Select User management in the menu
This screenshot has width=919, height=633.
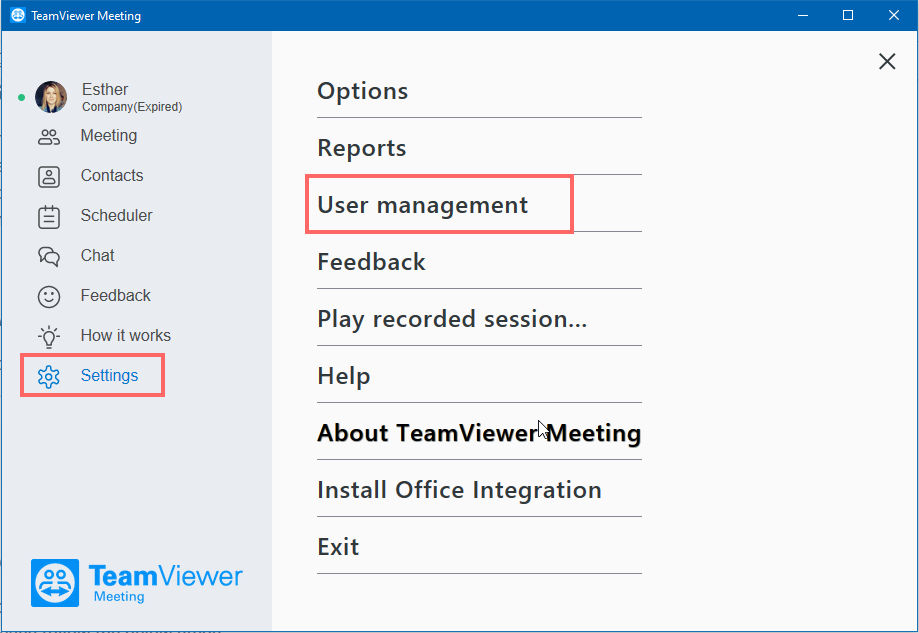pos(423,205)
